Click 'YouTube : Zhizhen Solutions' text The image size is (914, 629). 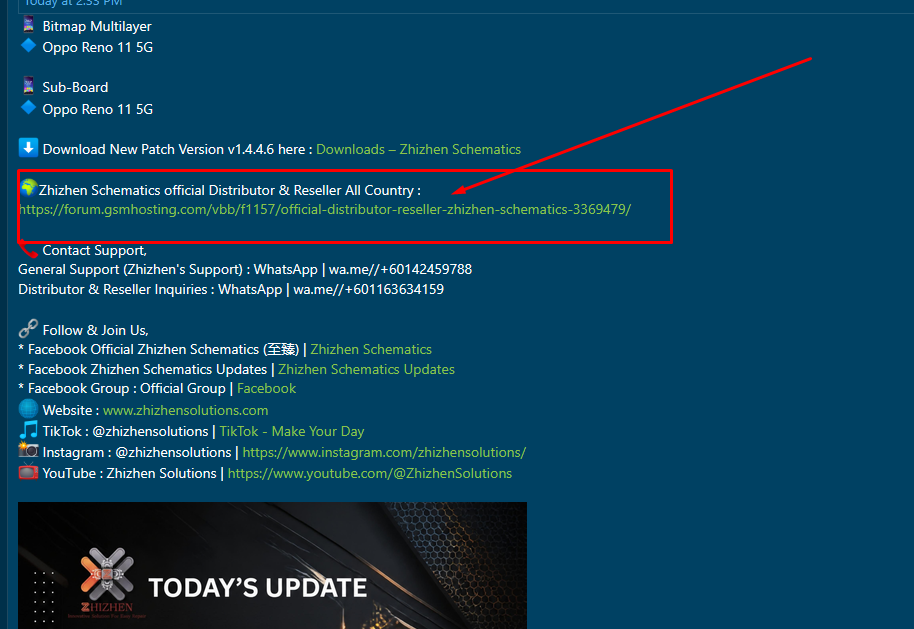129,473
